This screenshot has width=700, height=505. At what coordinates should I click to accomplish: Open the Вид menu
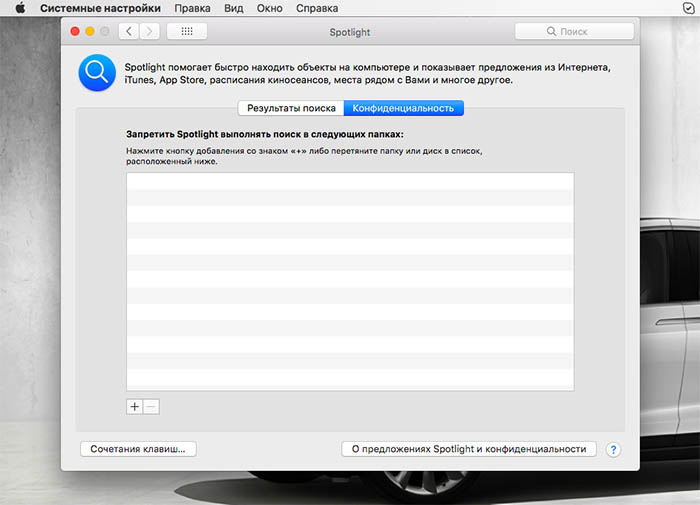click(234, 8)
